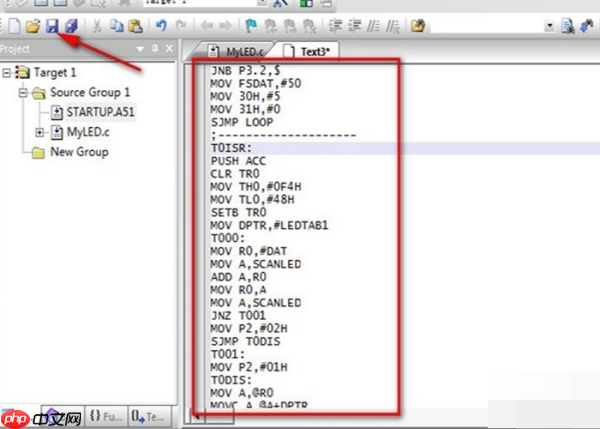Insert a bookmark with the flag icon
This screenshot has width=600, height=429.
(251, 26)
